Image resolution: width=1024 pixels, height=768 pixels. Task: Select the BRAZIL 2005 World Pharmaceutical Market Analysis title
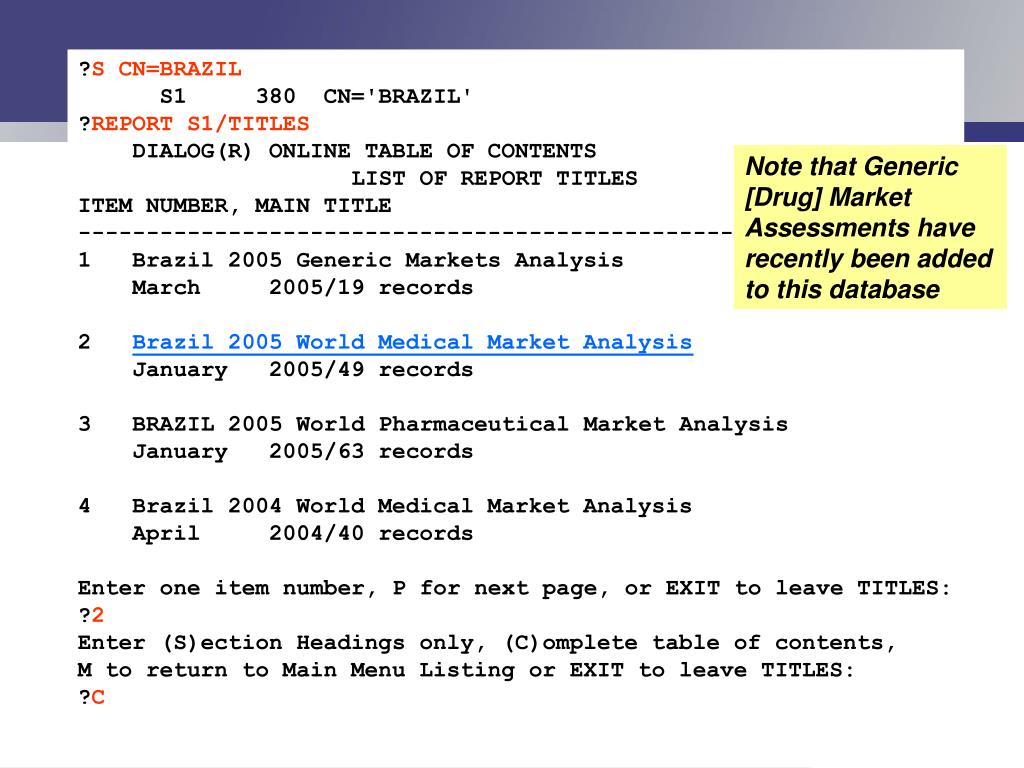[x=460, y=424]
